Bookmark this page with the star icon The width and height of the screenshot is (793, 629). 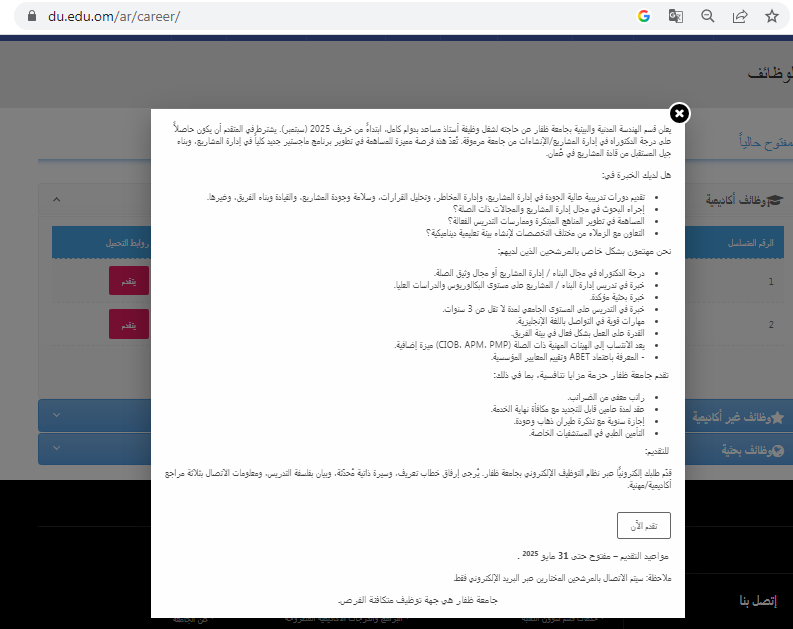771,16
